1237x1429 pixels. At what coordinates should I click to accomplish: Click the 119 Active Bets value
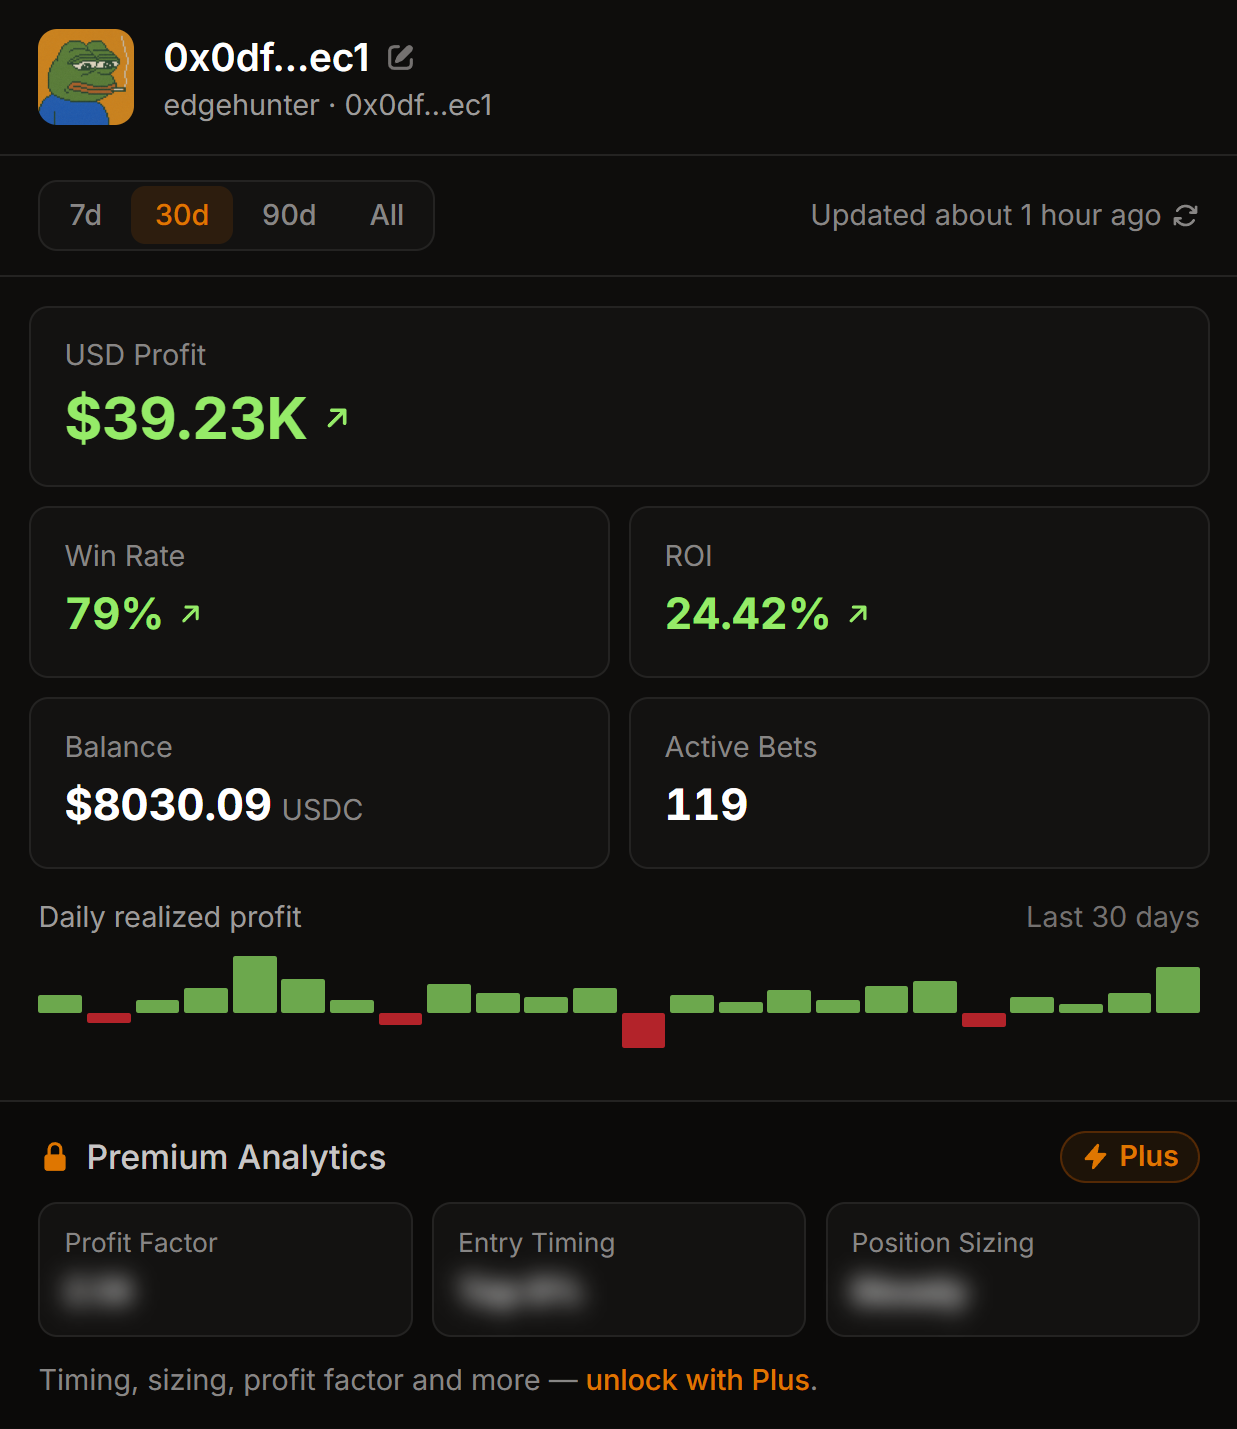[x=707, y=805]
